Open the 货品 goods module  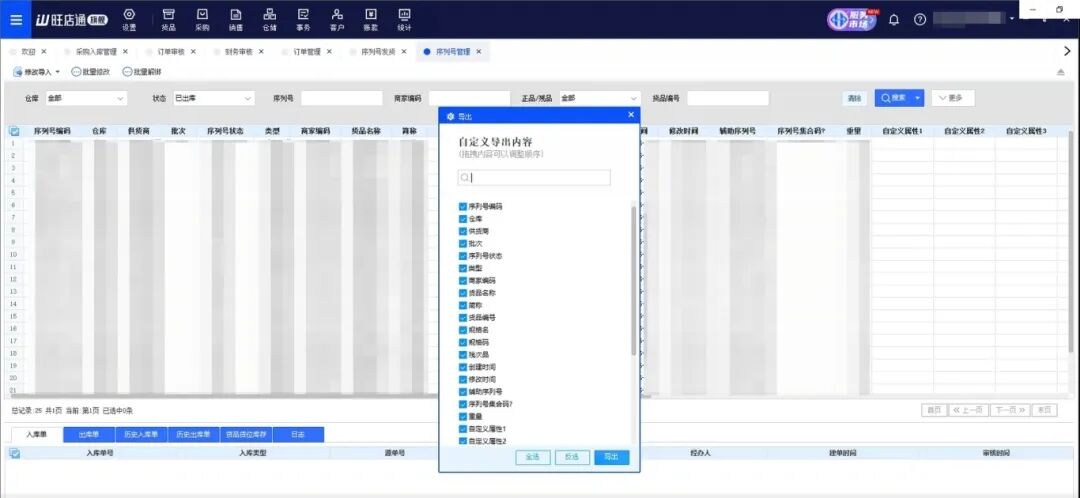coord(168,21)
